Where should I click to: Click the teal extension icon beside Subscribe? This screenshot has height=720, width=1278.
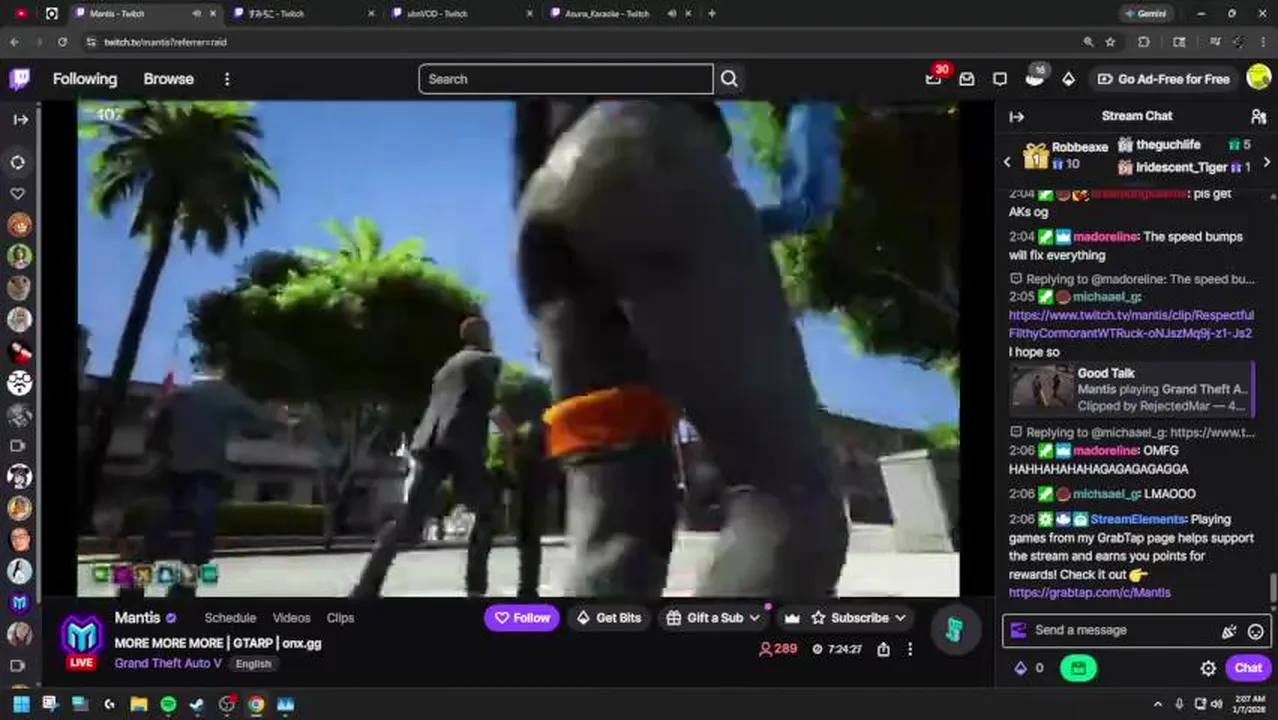pos(955,630)
